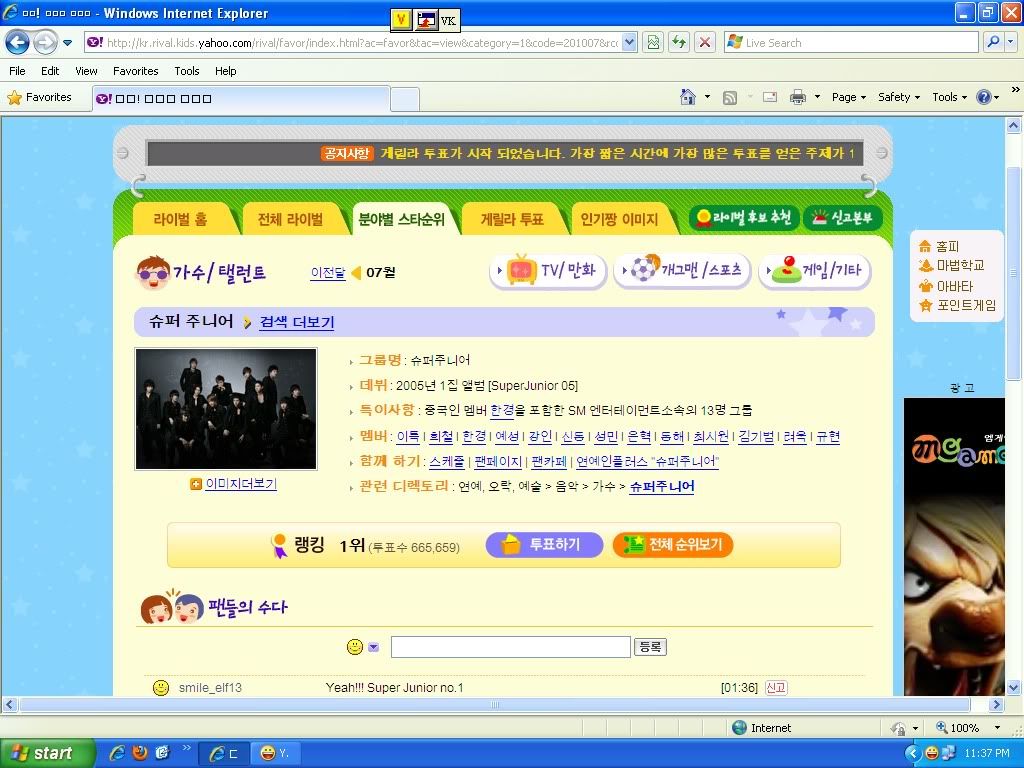1024x768 pixels.
Task: Click the purple 투표하기 vote button
Action: pos(545,545)
